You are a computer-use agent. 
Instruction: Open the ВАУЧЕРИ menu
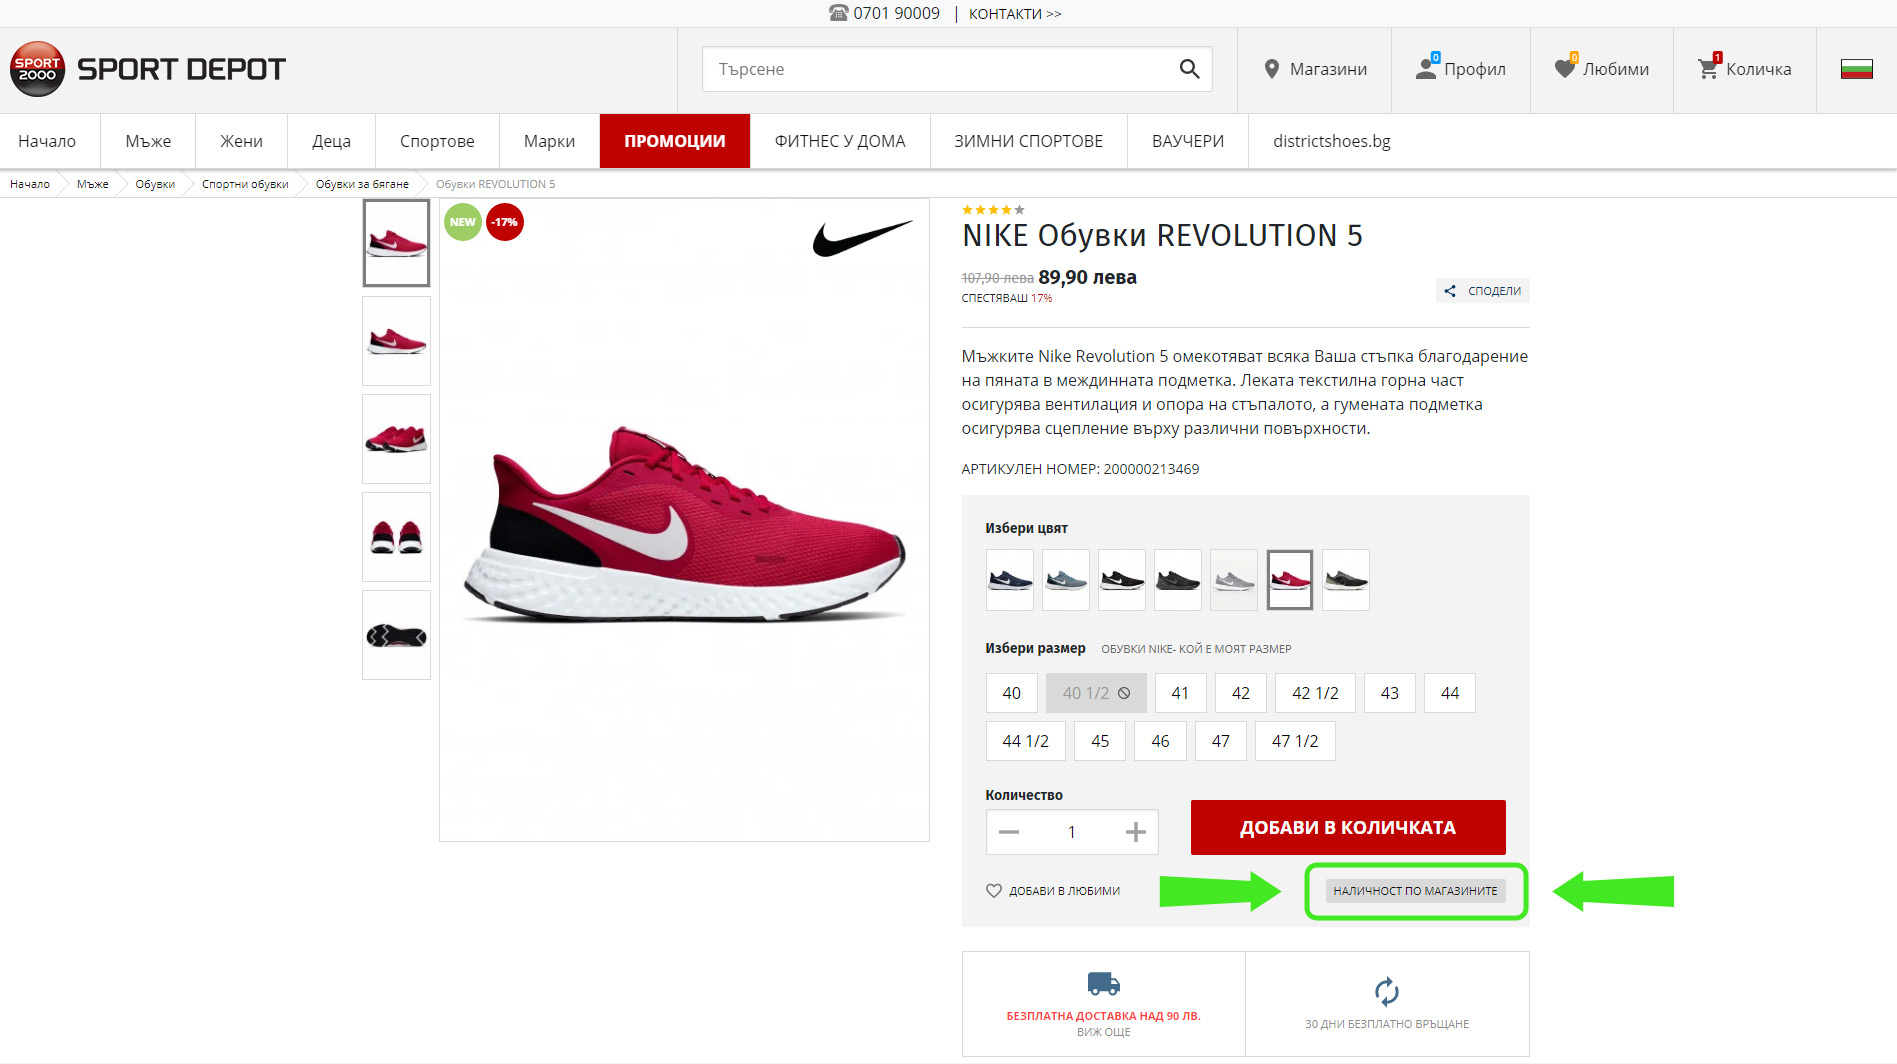(x=1188, y=141)
